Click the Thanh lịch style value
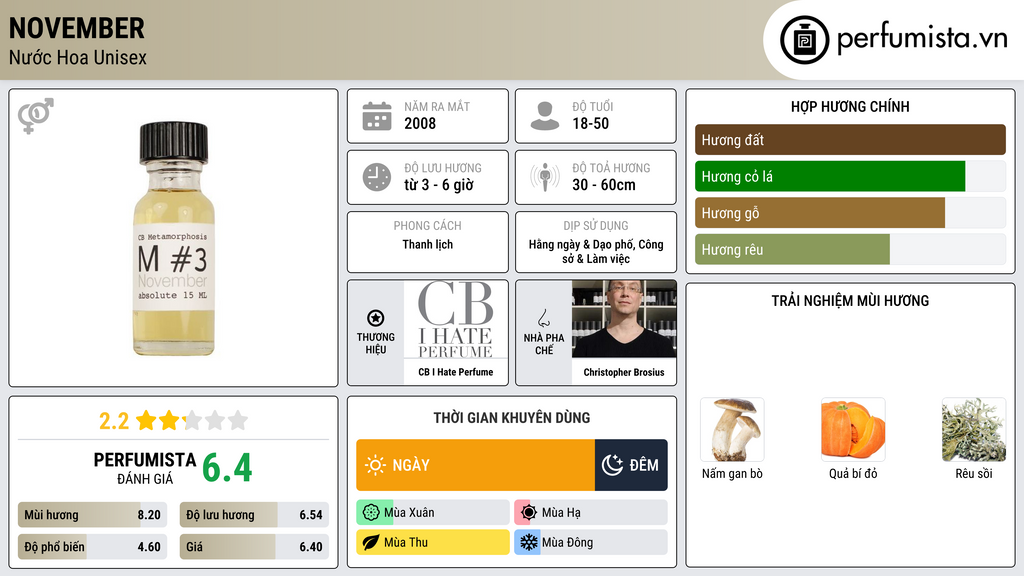1024x576 pixels. 427,244
